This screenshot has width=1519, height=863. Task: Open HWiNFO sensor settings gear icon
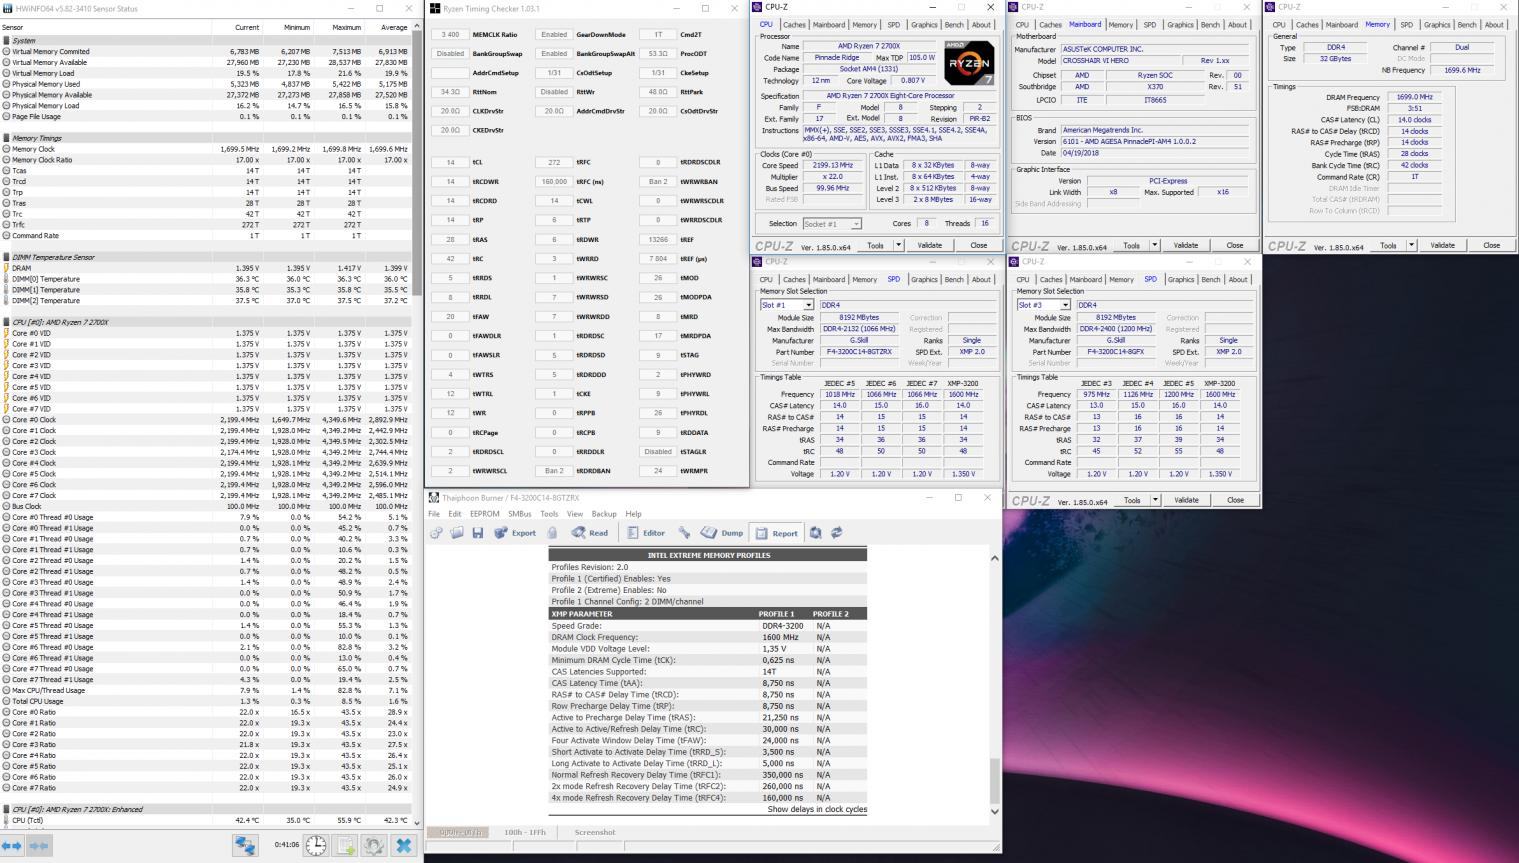[374, 845]
